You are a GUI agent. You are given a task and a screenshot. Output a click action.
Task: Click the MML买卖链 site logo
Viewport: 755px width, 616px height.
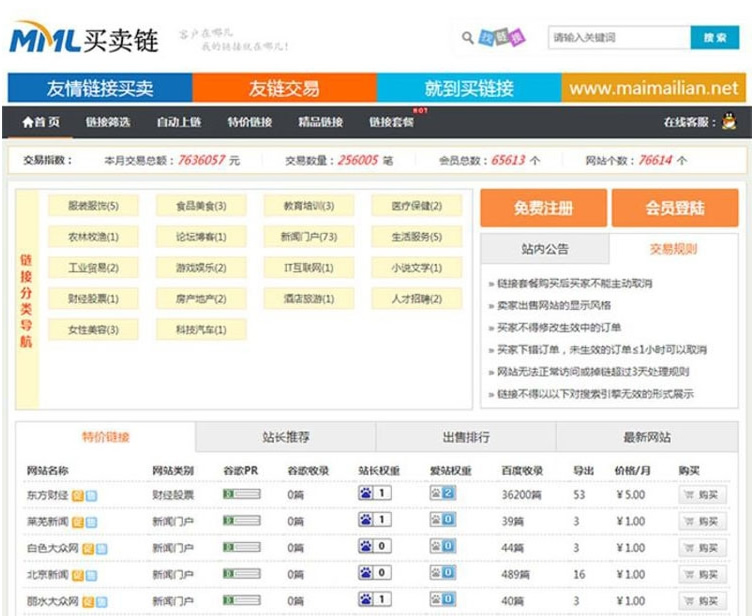[x=84, y=40]
